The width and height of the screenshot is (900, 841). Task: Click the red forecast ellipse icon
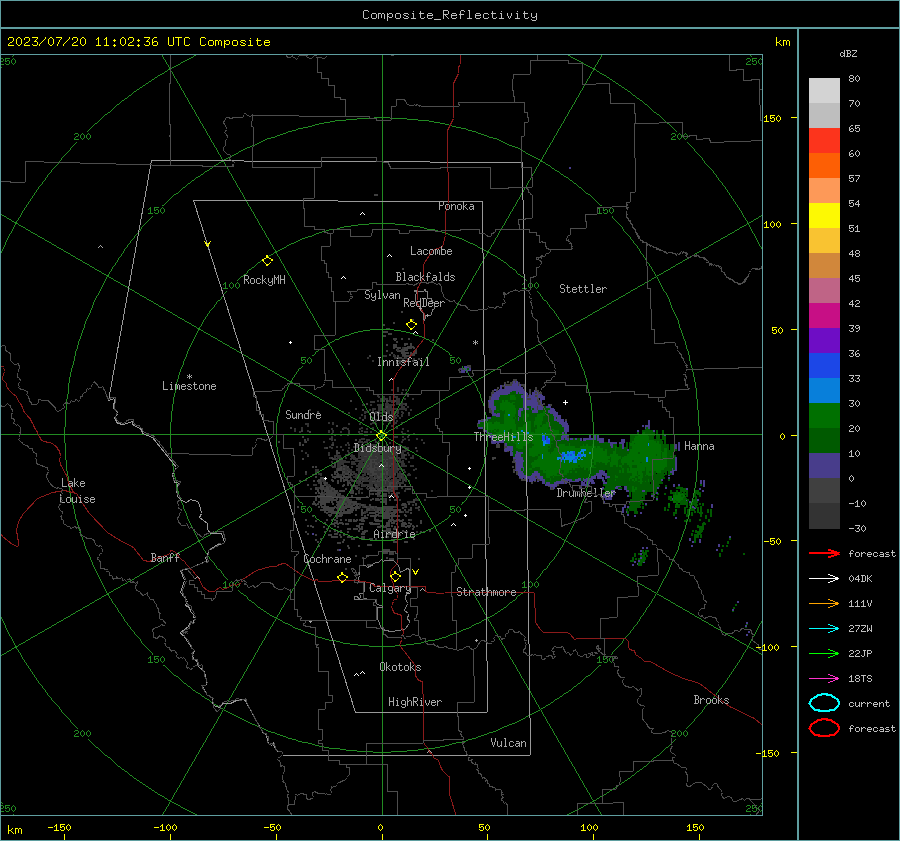pyautogui.click(x=824, y=728)
